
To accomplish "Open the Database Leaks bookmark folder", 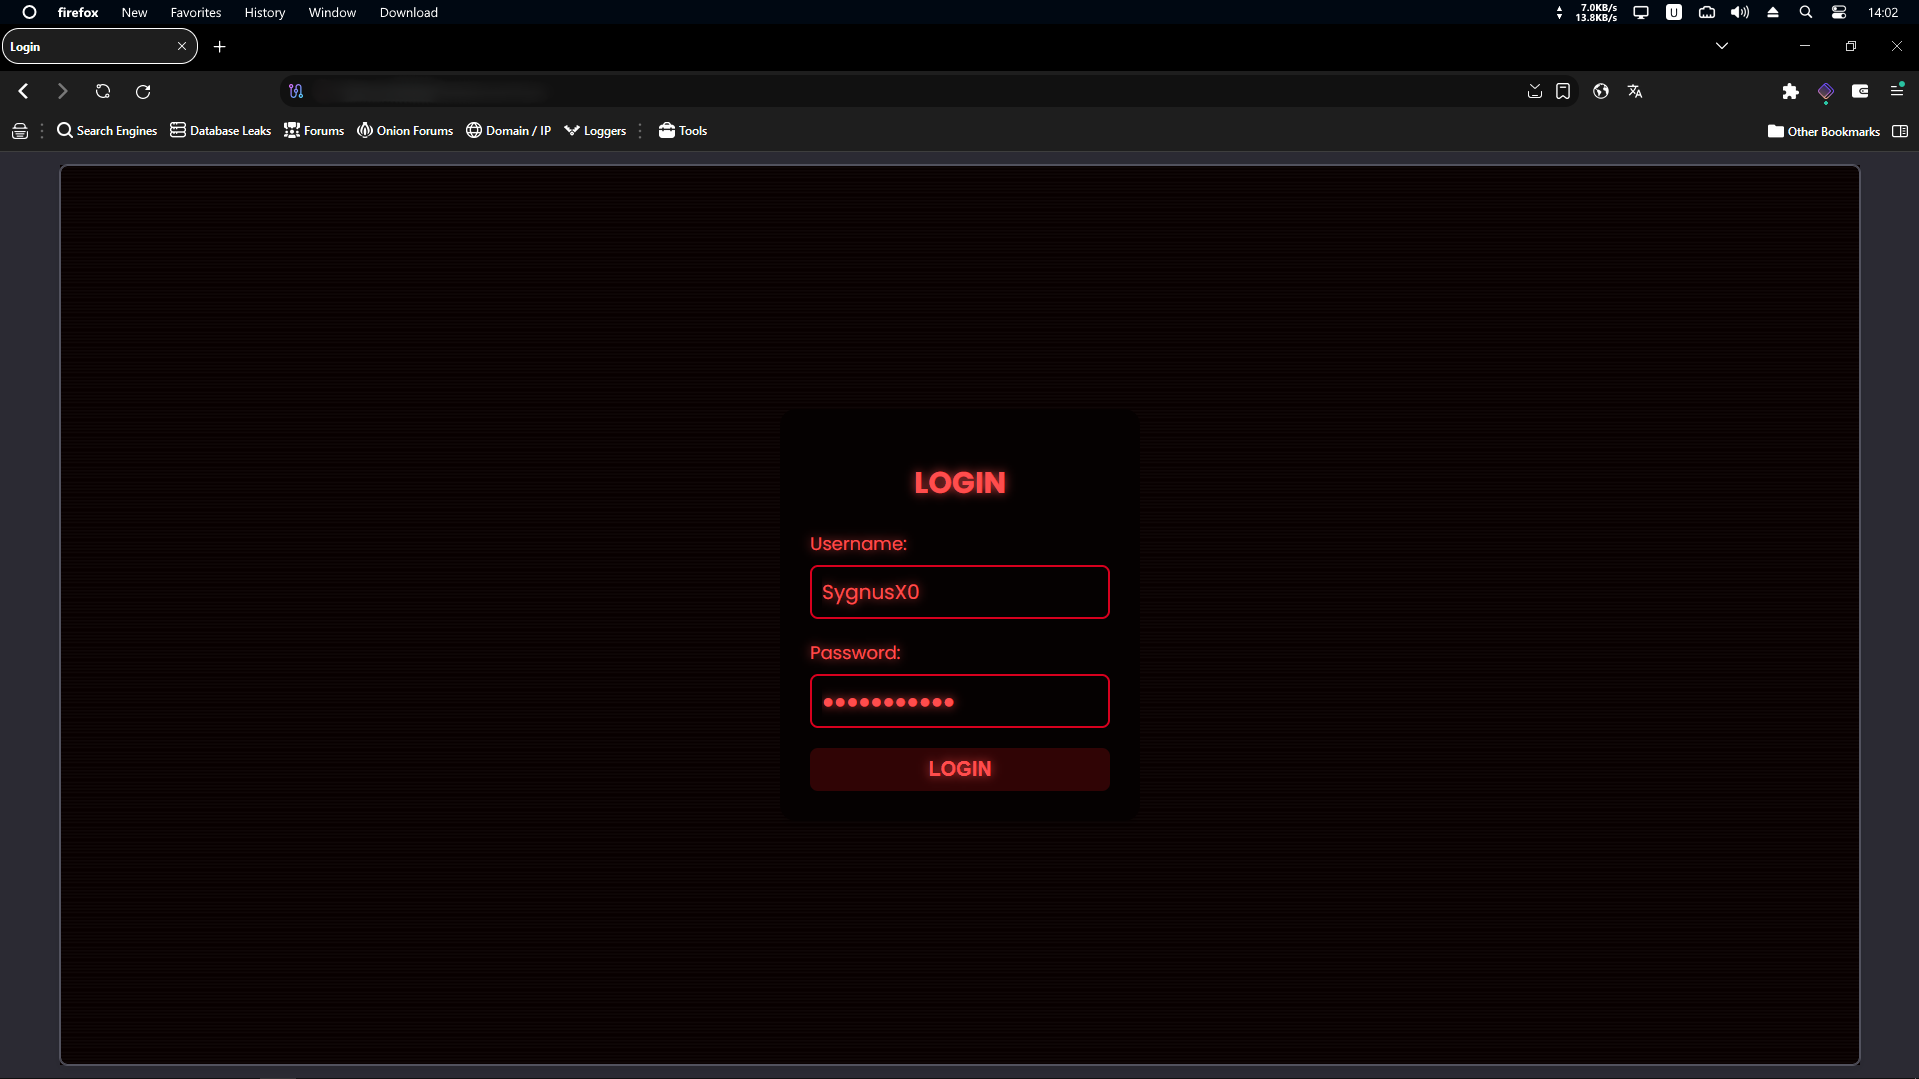I will (220, 131).
